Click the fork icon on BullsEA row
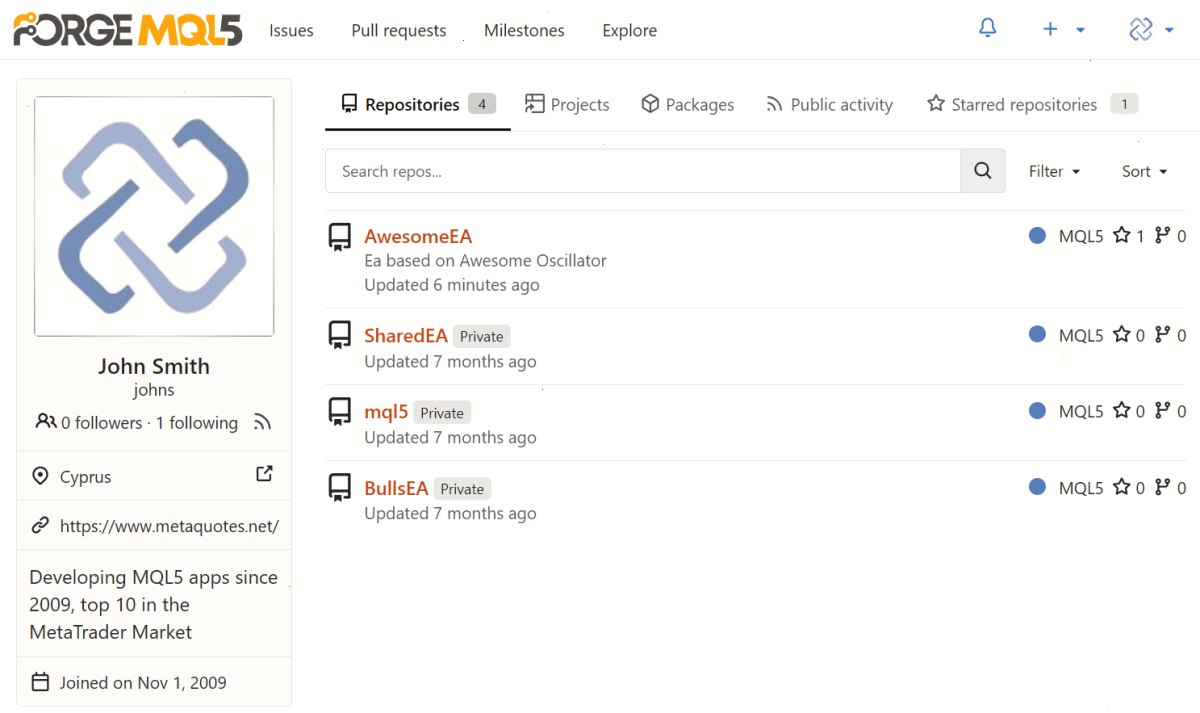 pos(1162,487)
